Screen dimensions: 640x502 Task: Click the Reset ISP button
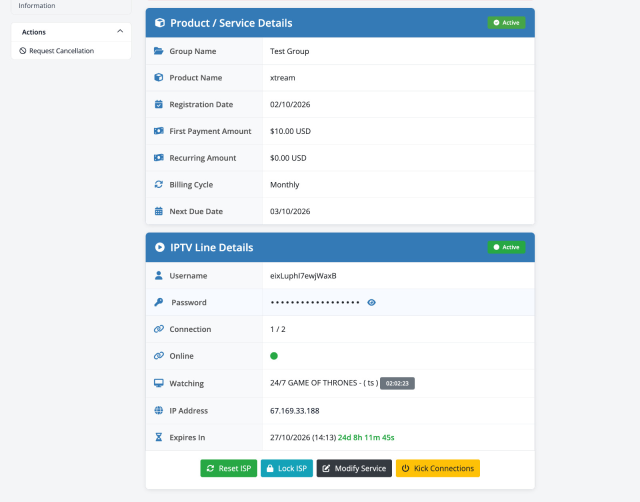click(229, 468)
